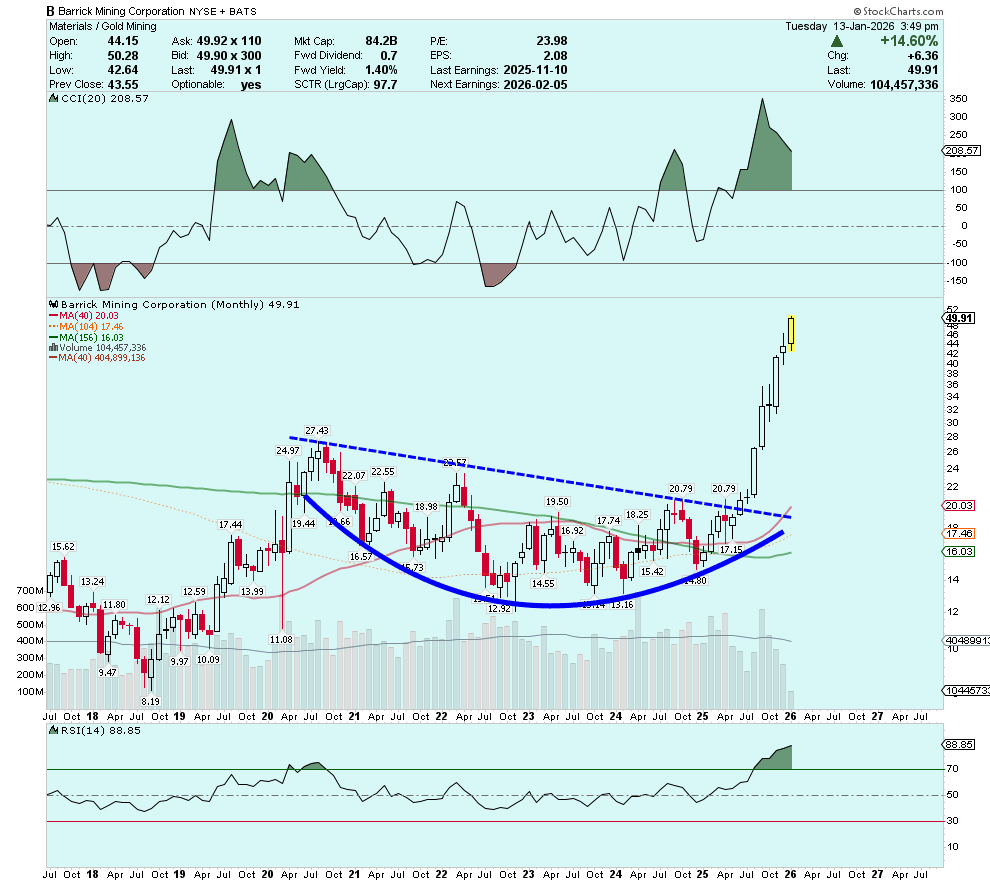Click the RSI(14) 88.85 indicator label
990x883 pixels.
101,730
